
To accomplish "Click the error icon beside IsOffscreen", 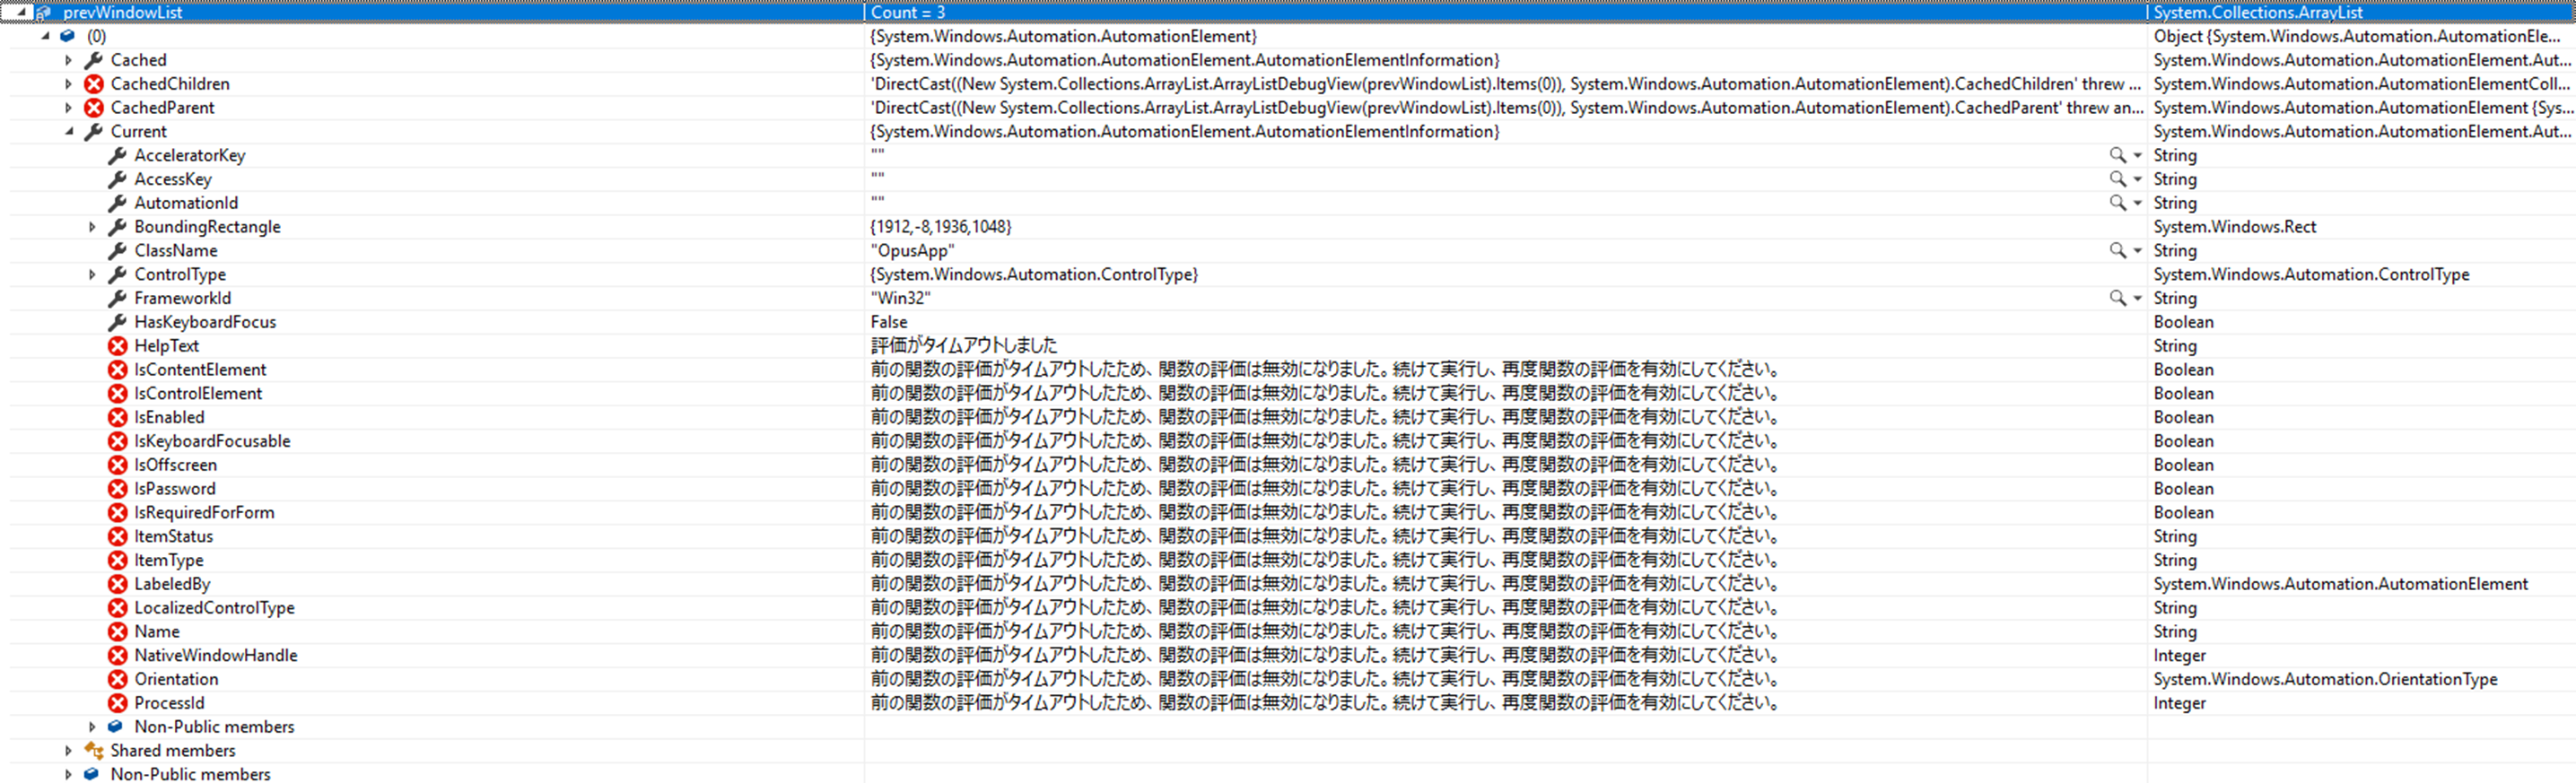I will 118,465.
